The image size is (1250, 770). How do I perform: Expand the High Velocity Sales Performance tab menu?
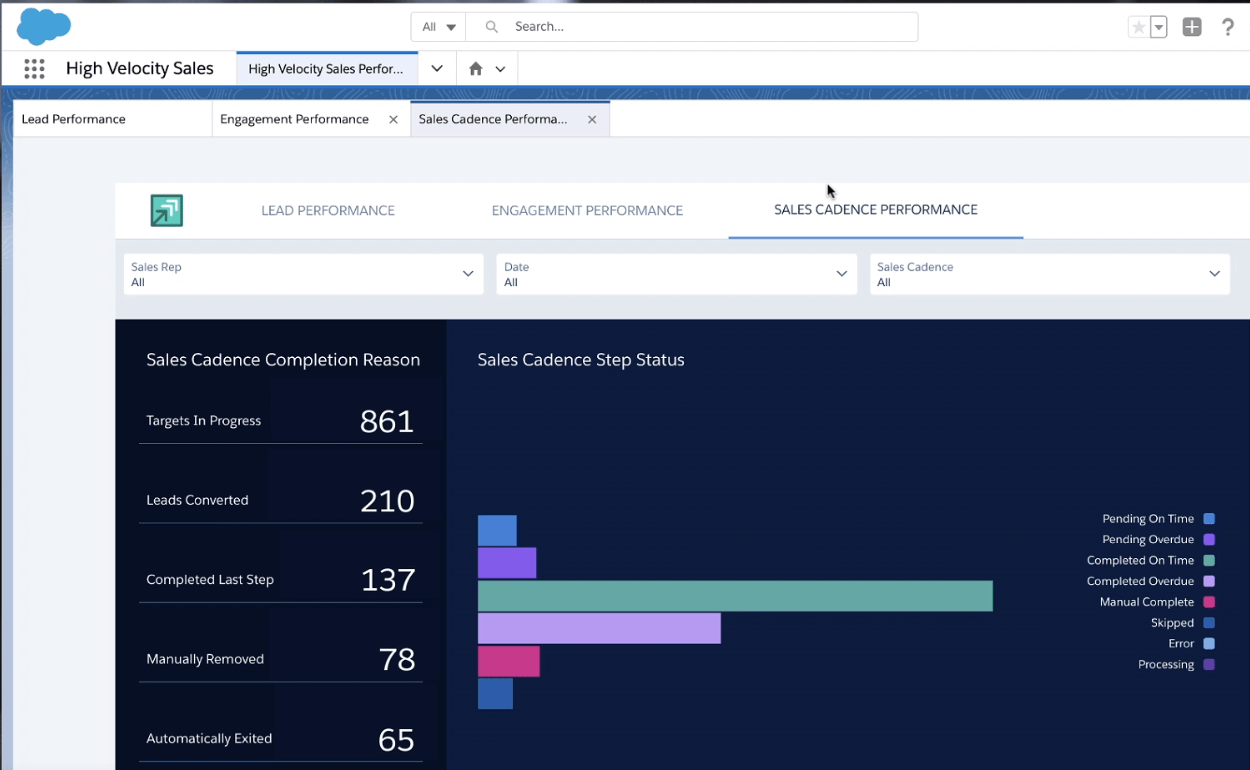point(437,69)
